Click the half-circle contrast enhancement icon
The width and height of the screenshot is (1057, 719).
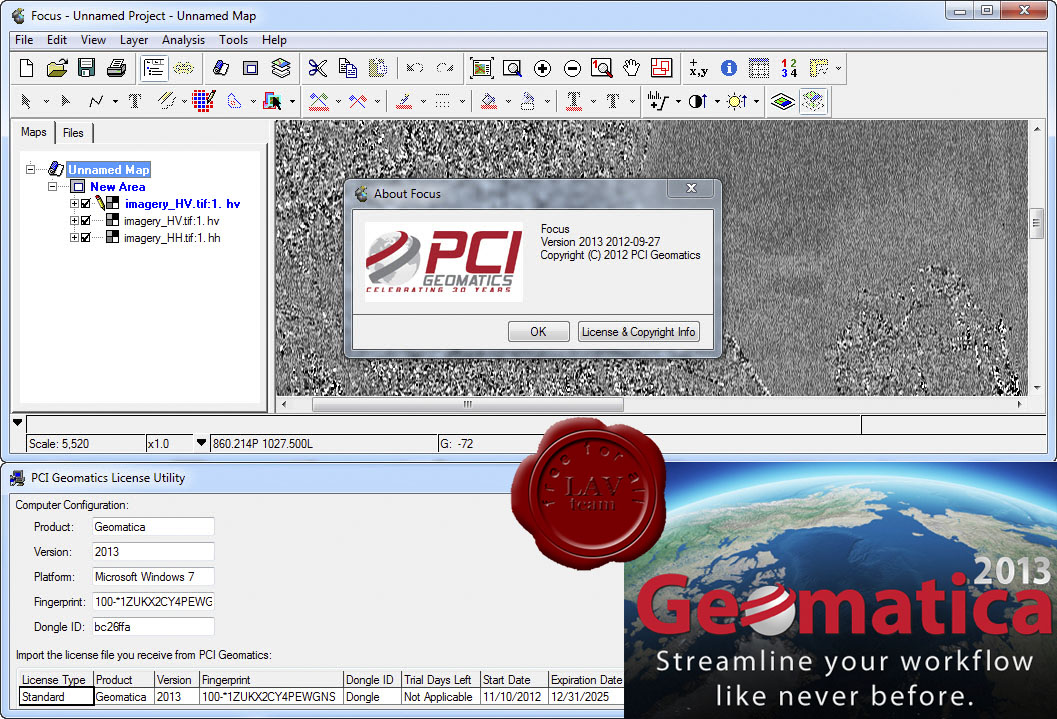pos(697,102)
